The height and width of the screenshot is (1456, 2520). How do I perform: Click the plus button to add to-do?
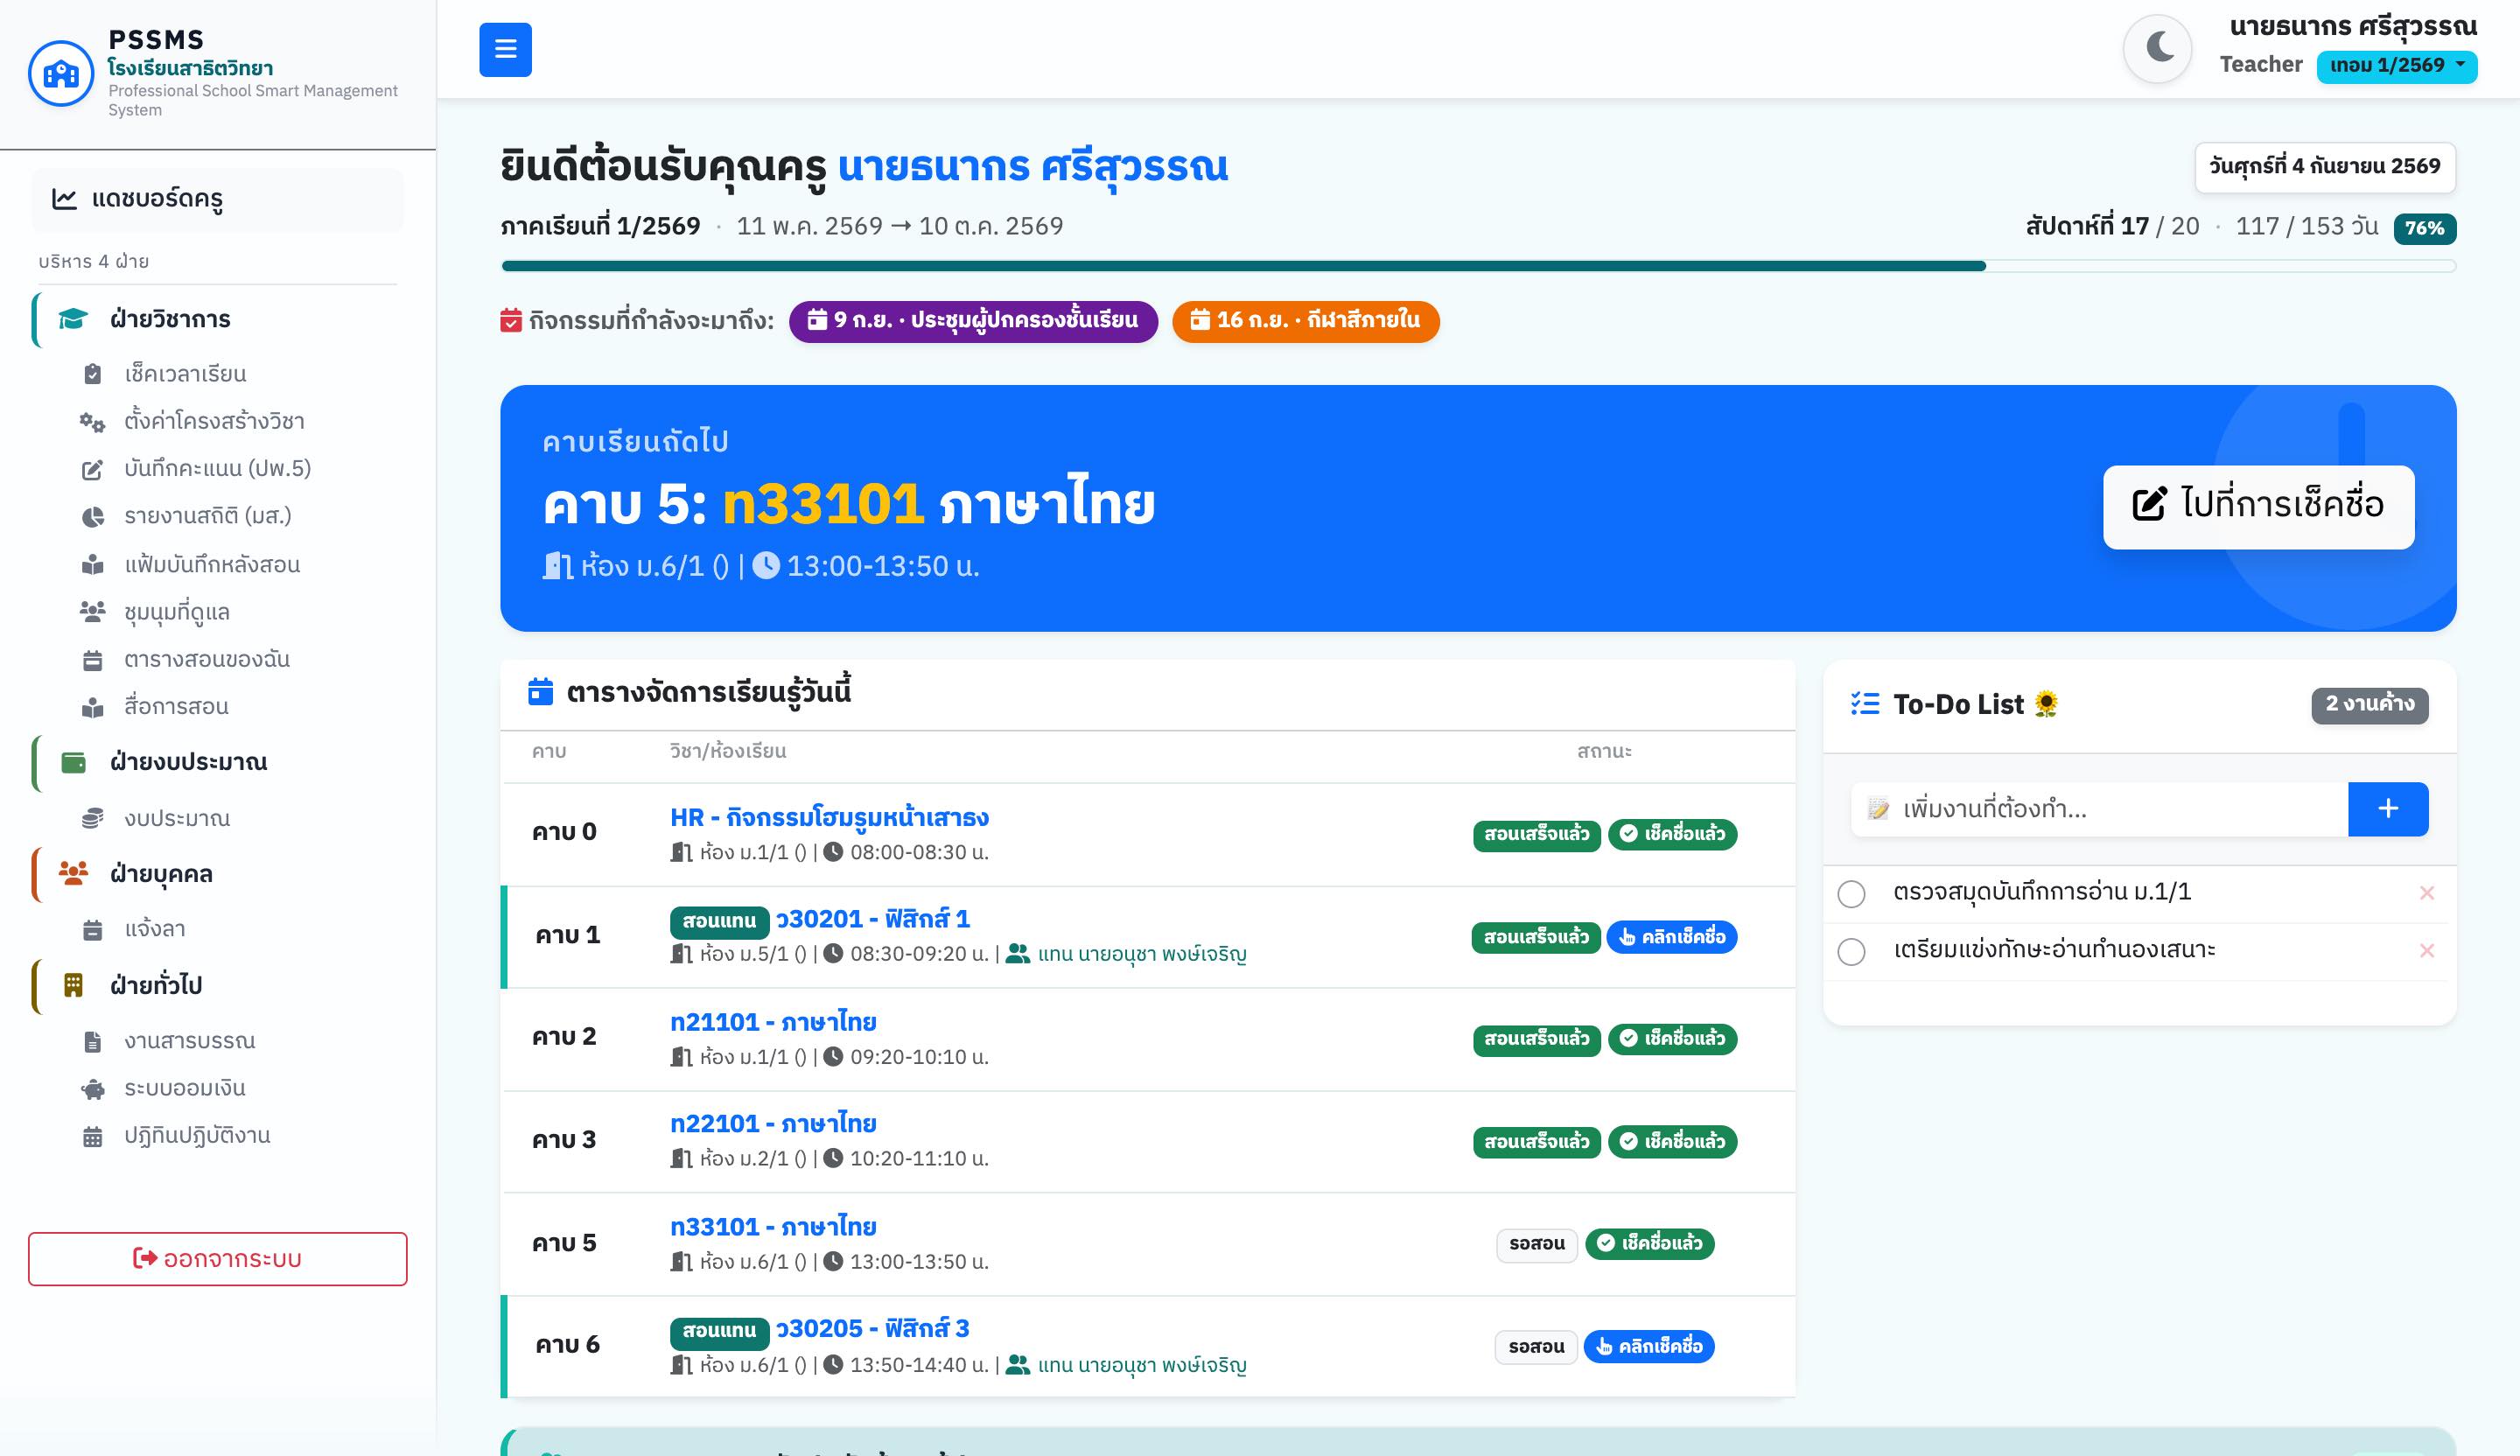(2388, 809)
